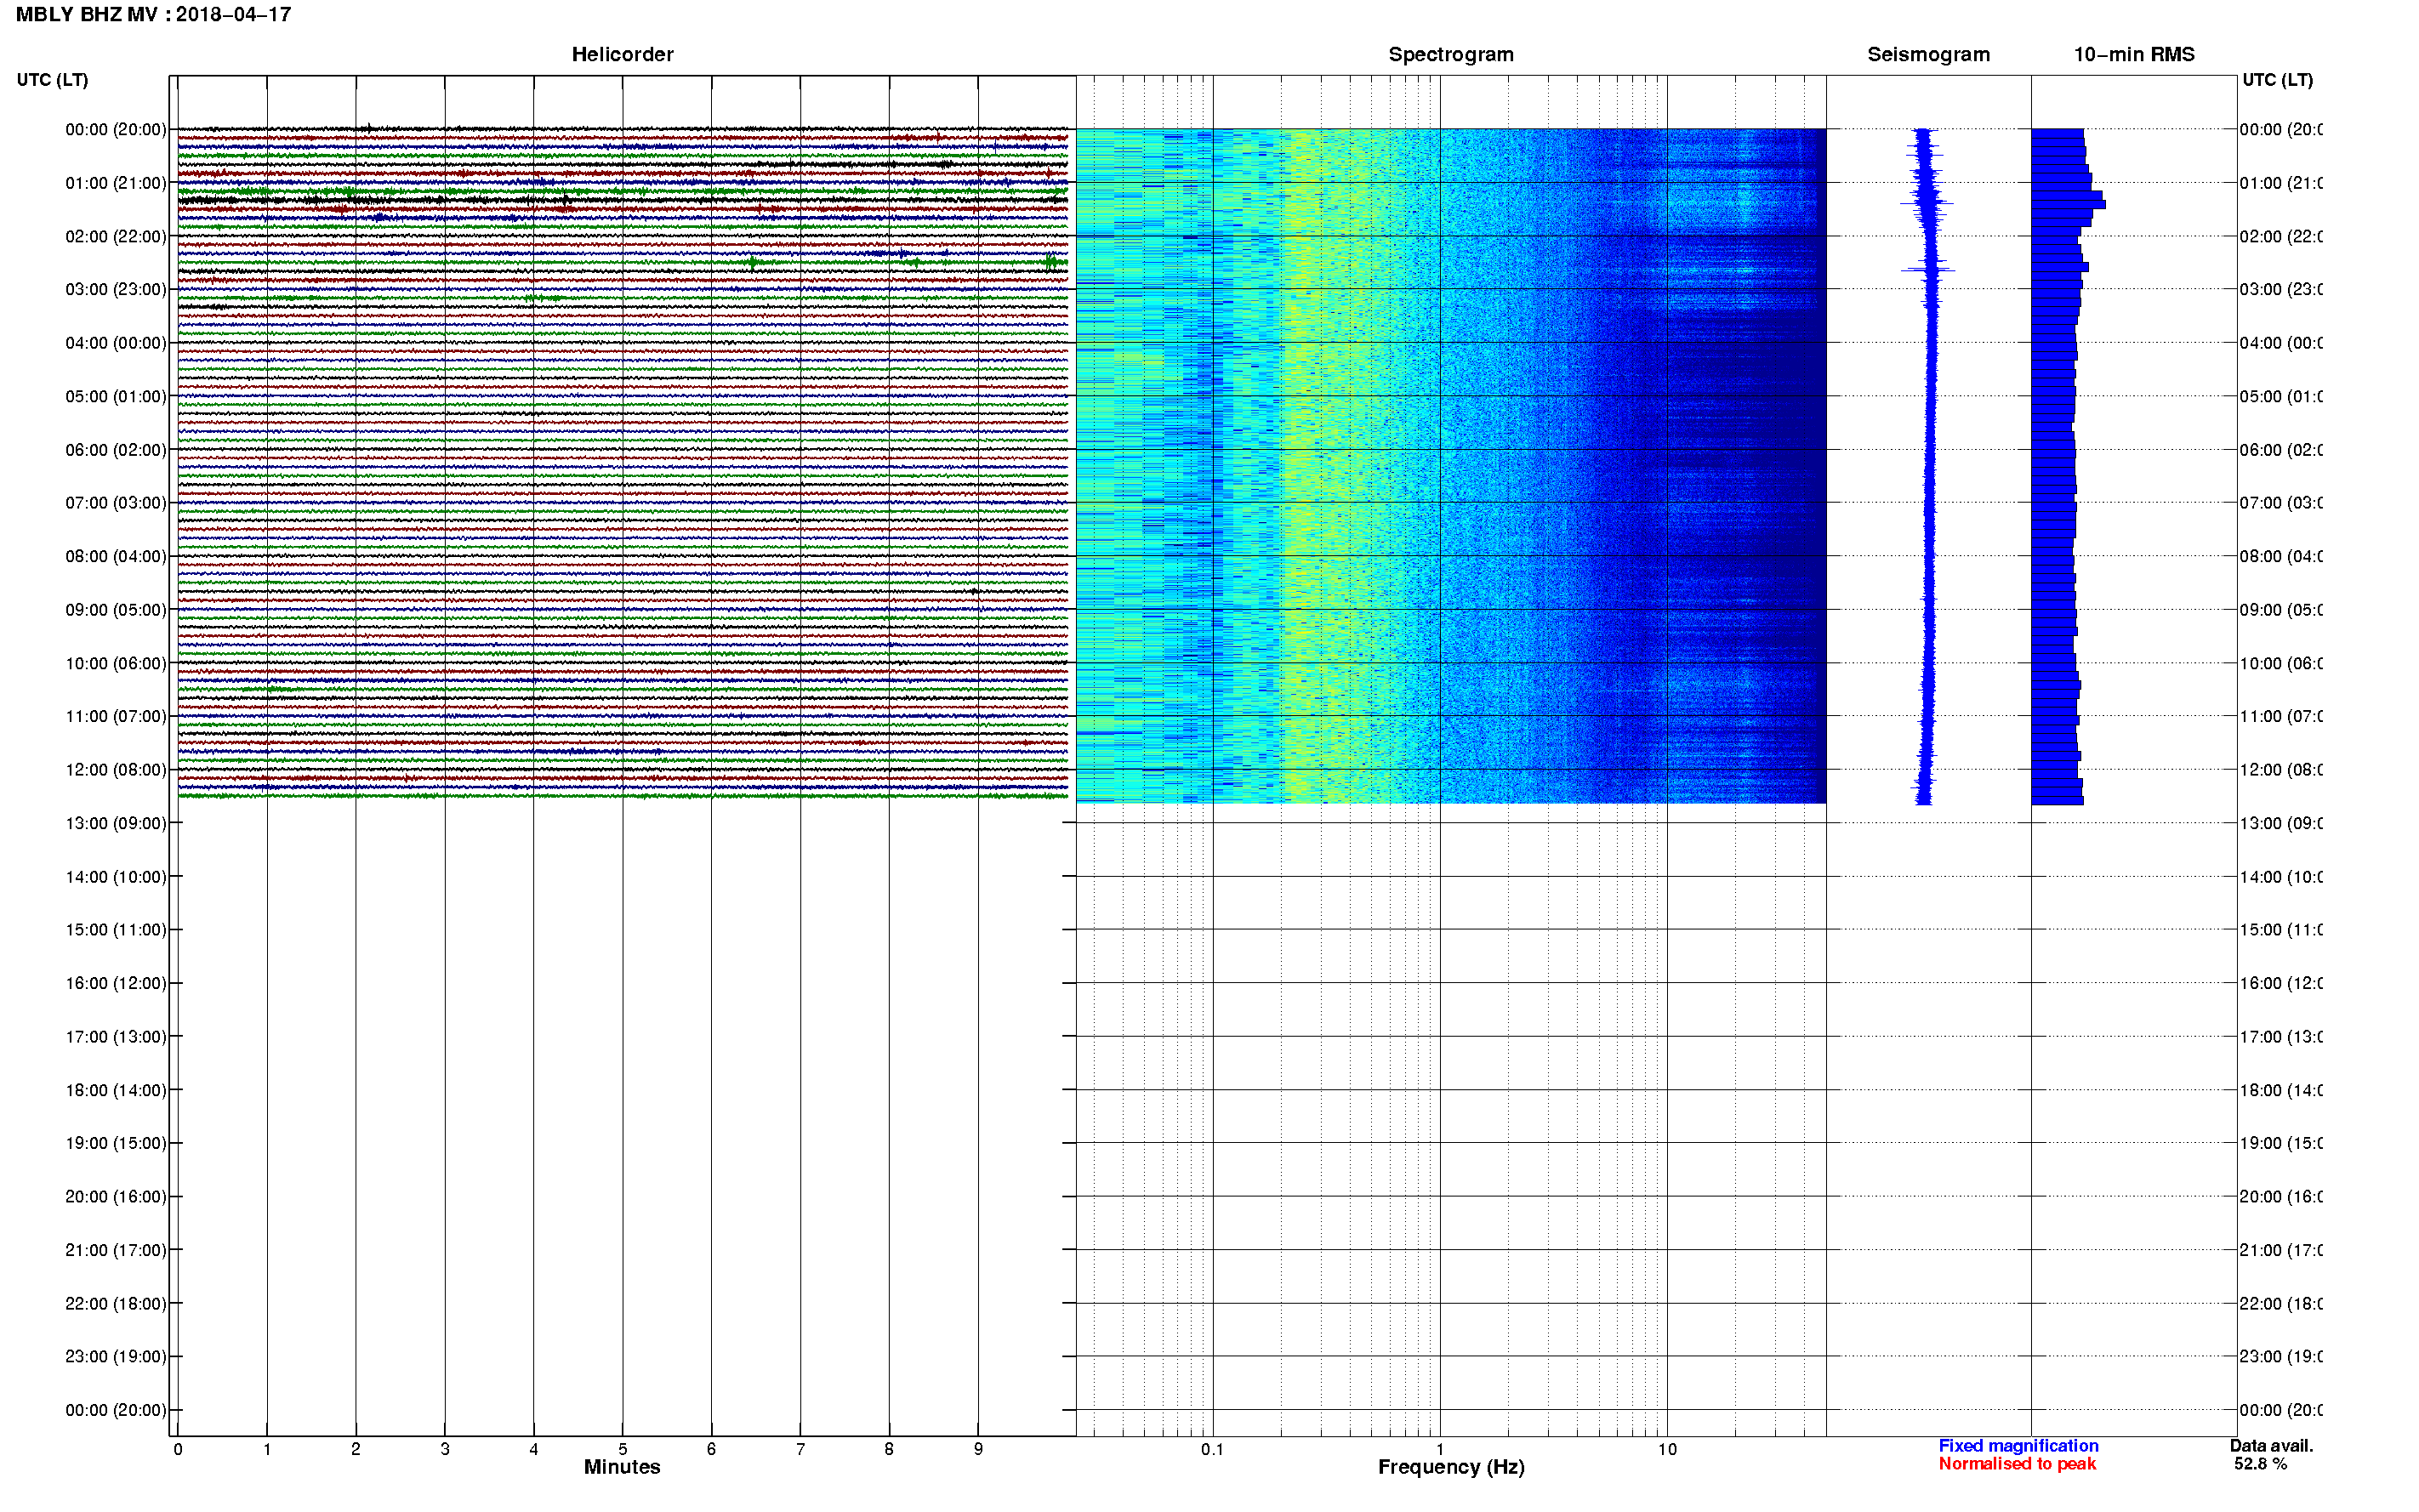Select the '10' frequency axis tick
This screenshot has width=2419, height=1512.
pos(1667,1450)
